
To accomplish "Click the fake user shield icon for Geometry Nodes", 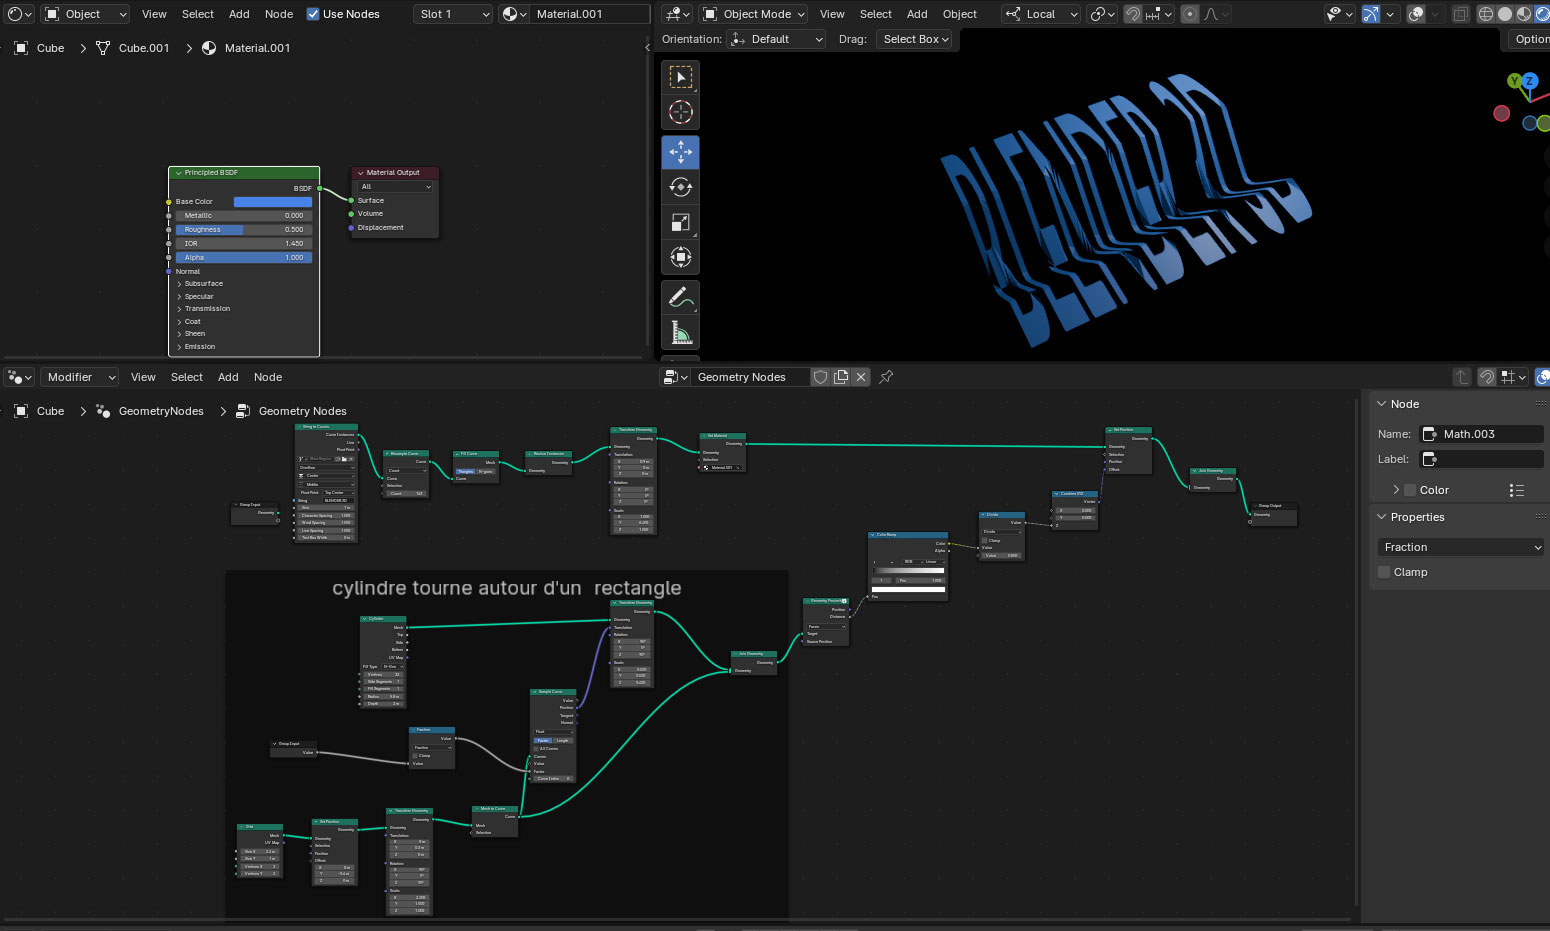I will coord(821,377).
